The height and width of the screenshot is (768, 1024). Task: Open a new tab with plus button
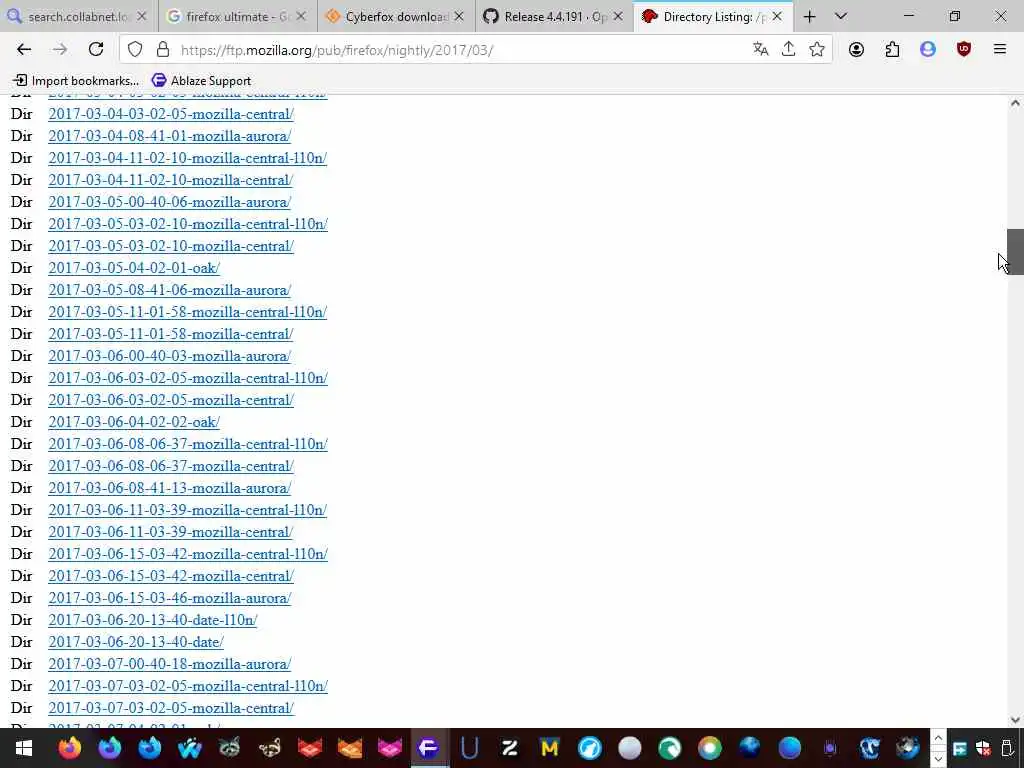(809, 17)
